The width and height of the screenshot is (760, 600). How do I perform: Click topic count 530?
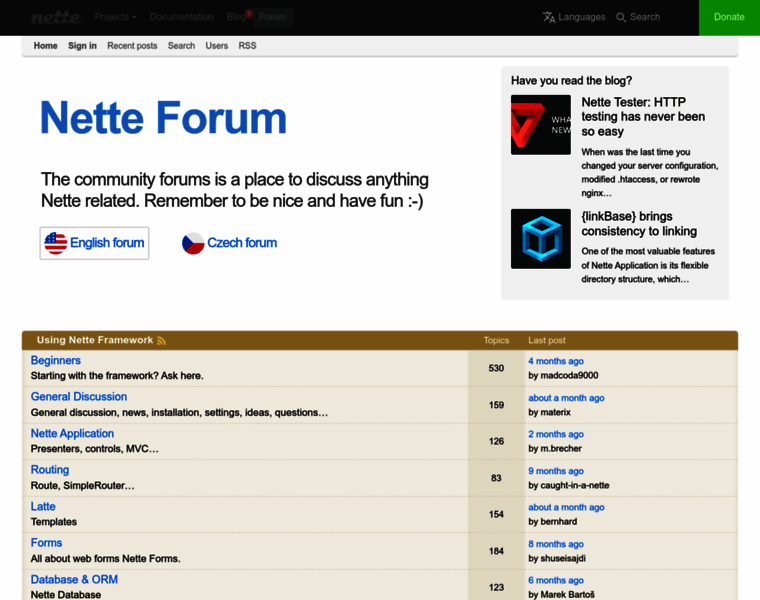pyautogui.click(x=496, y=368)
